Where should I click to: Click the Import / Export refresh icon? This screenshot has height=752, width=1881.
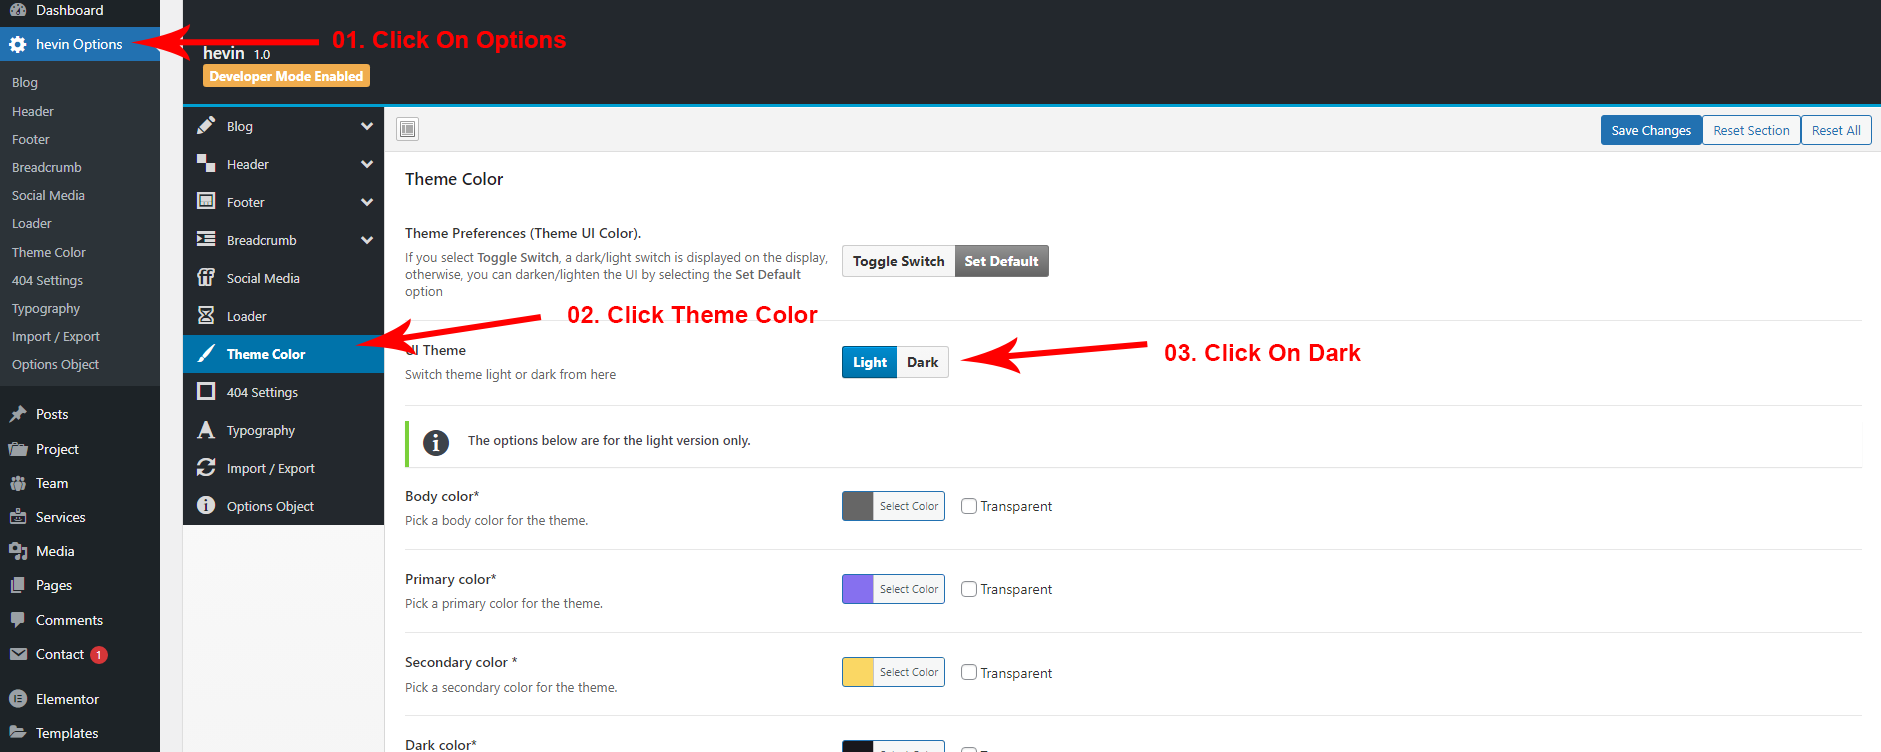pos(206,468)
